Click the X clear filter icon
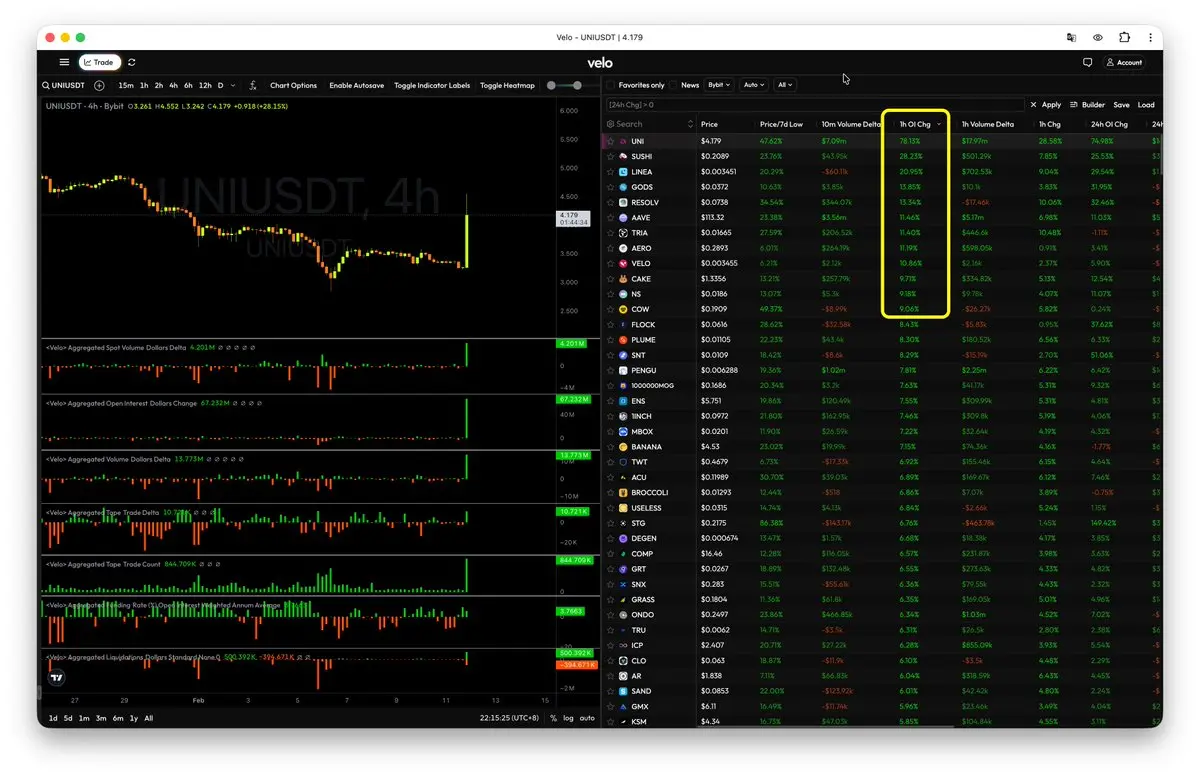1200x777 pixels. 1034,104
